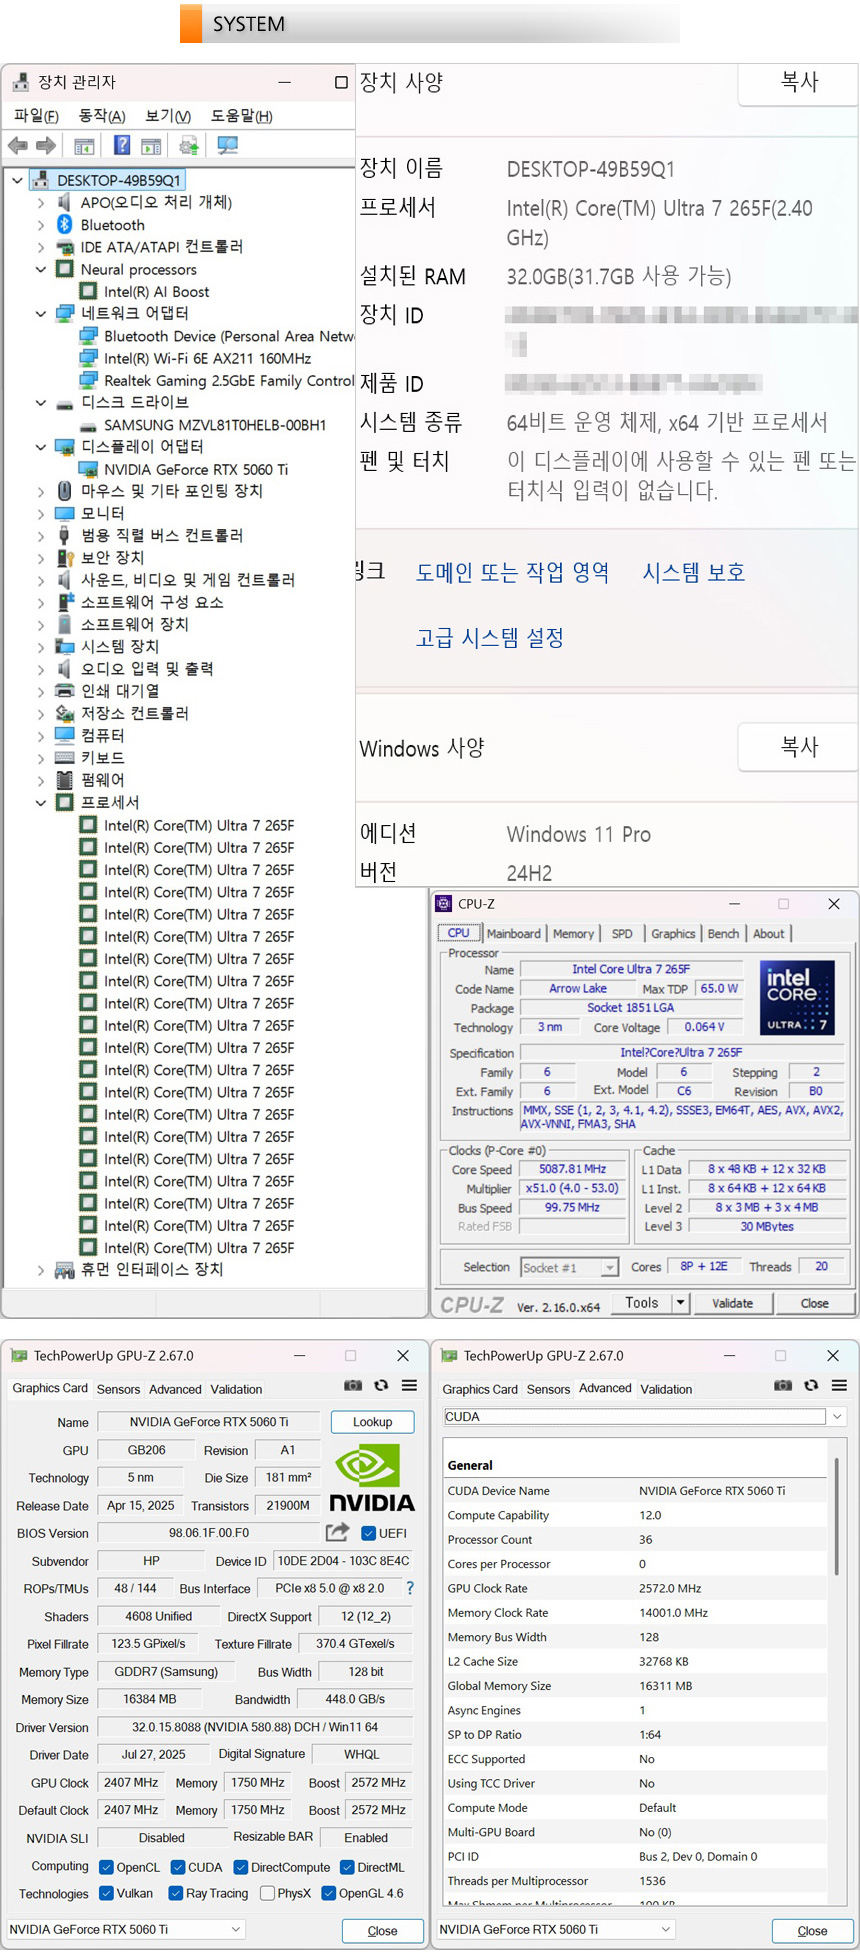Open the GPU-Z hamburger menu
This screenshot has width=860, height=1955.
[x=409, y=1385]
